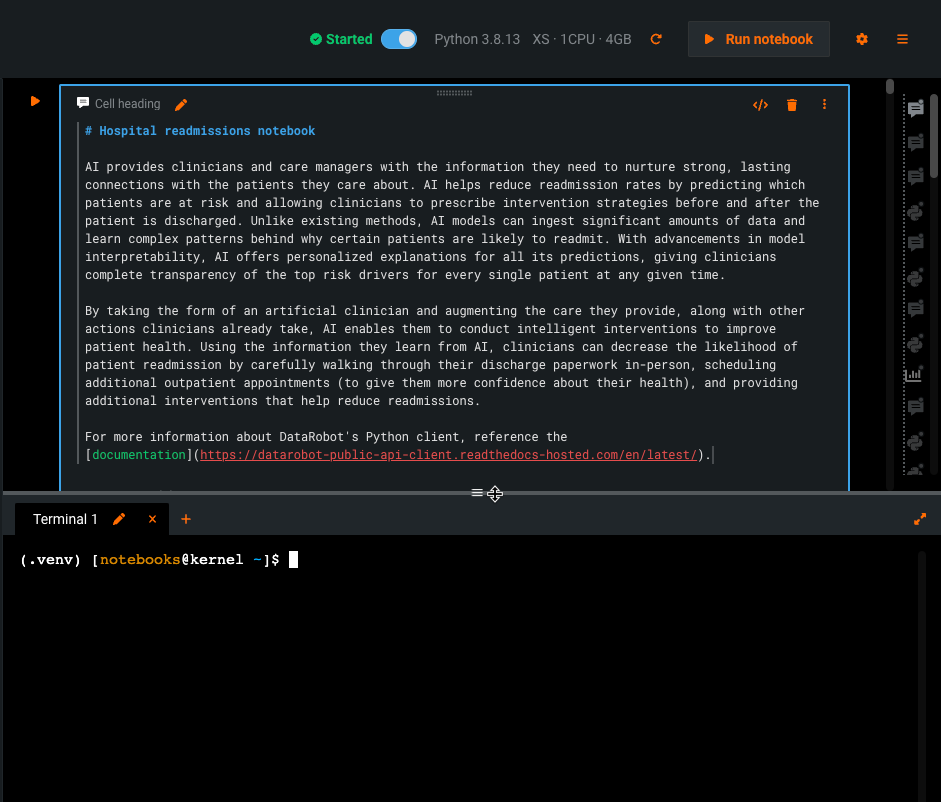This screenshot has height=802, width=941.
Task: Click the run cell play icon
Action: coord(35,101)
